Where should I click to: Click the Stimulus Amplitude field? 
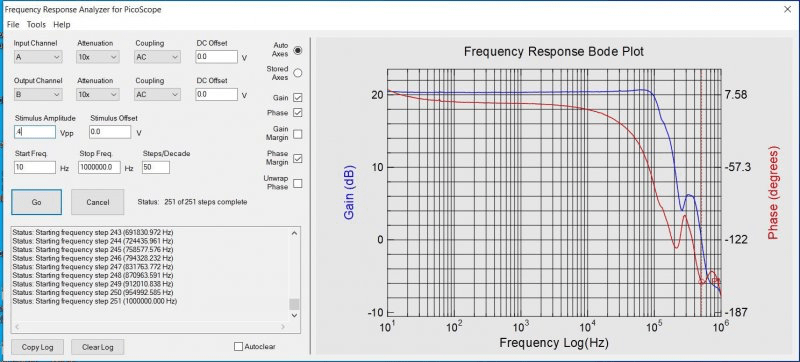point(35,132)
